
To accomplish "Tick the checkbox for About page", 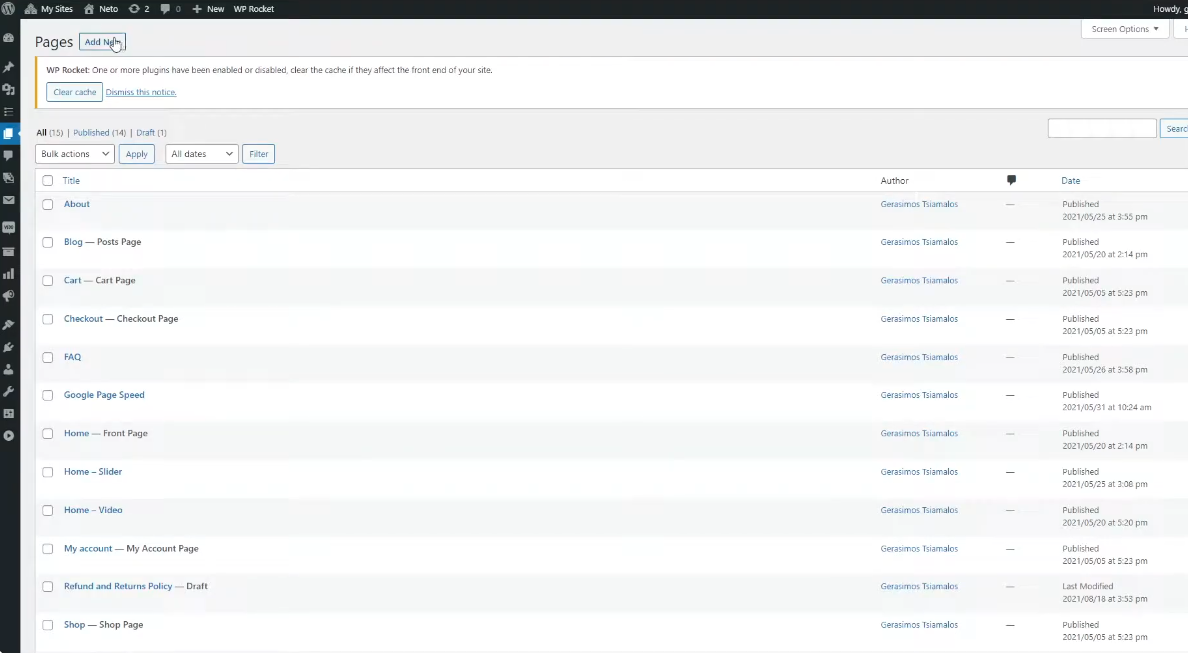I will click(x=47, y=204).
